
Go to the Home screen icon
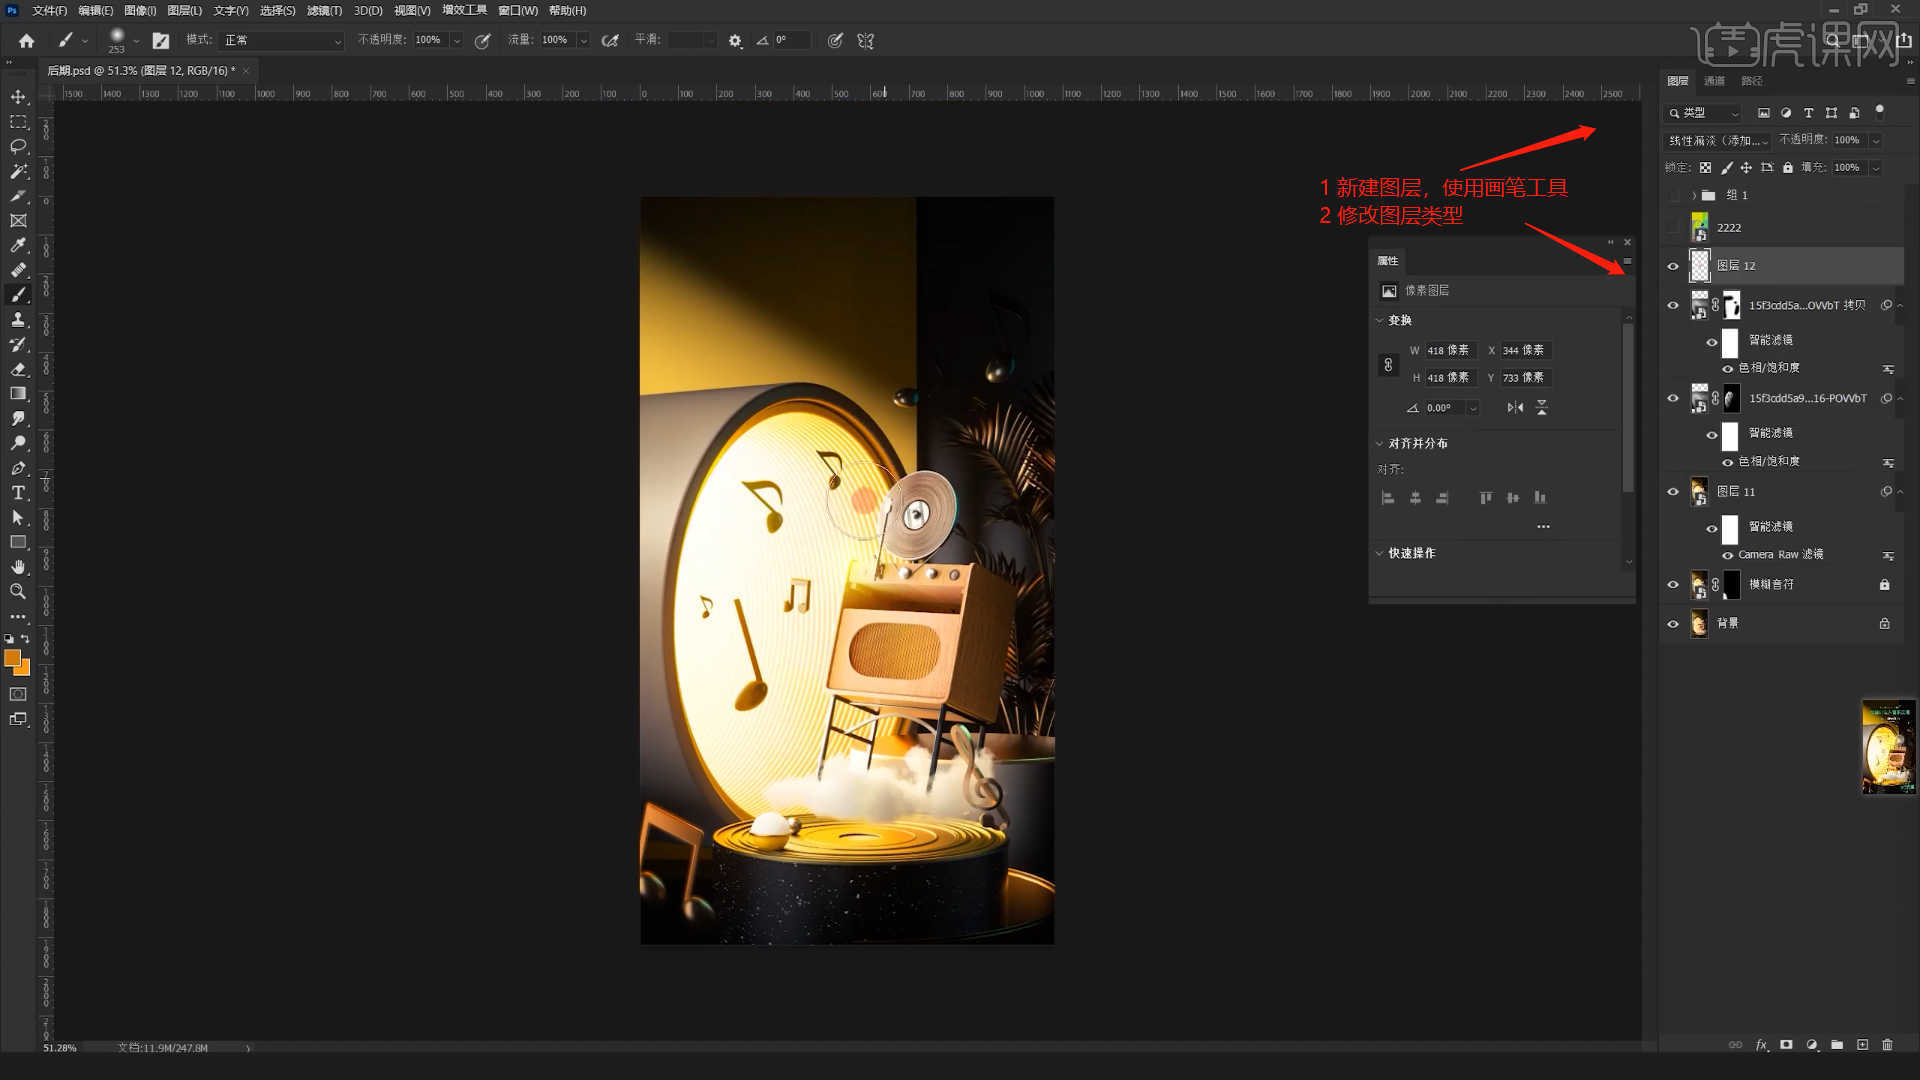click(x=27, y=41)
